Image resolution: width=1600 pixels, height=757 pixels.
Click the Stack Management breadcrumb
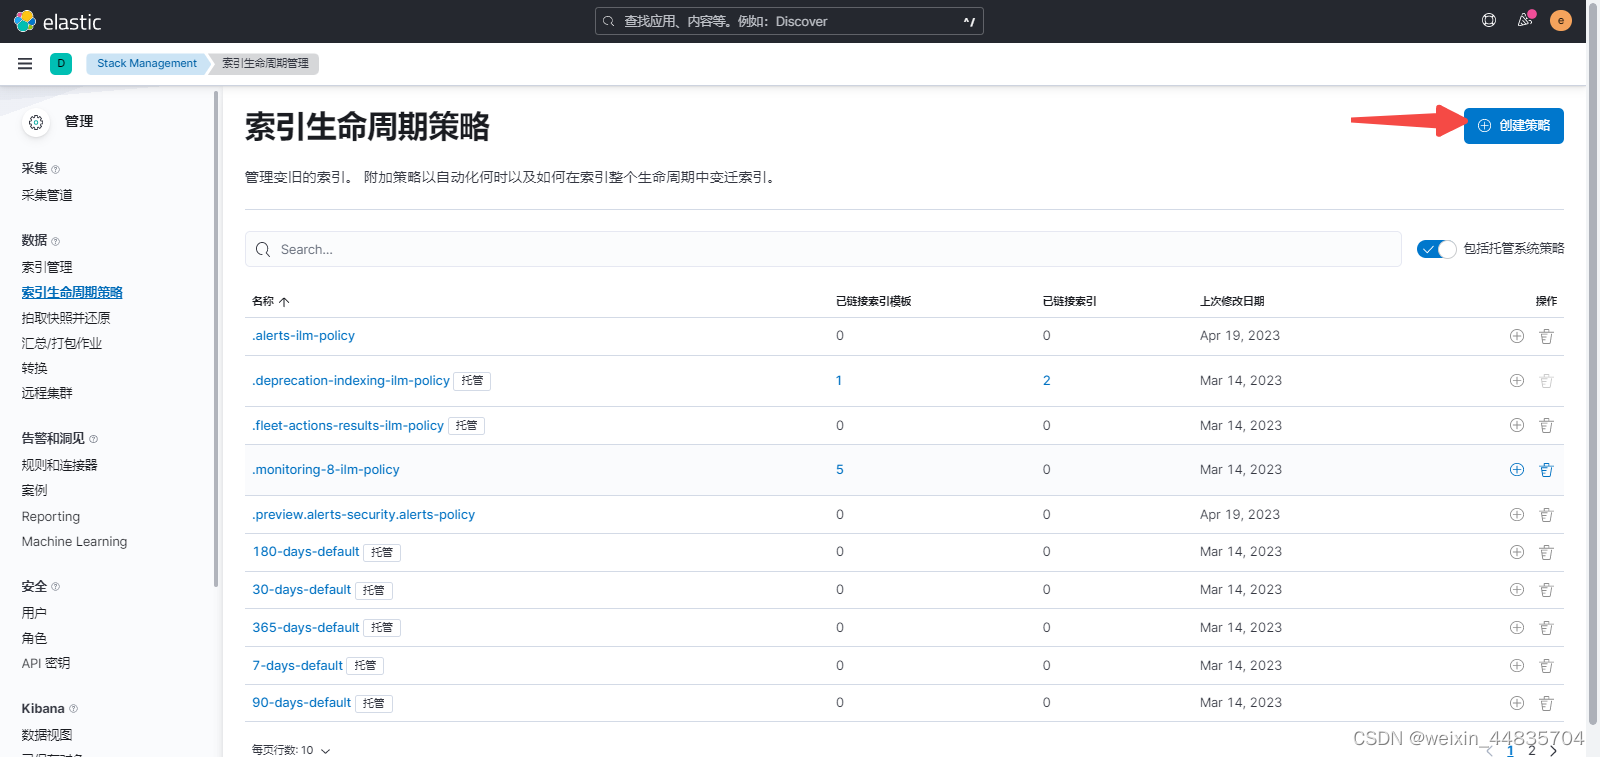[147, 63]
